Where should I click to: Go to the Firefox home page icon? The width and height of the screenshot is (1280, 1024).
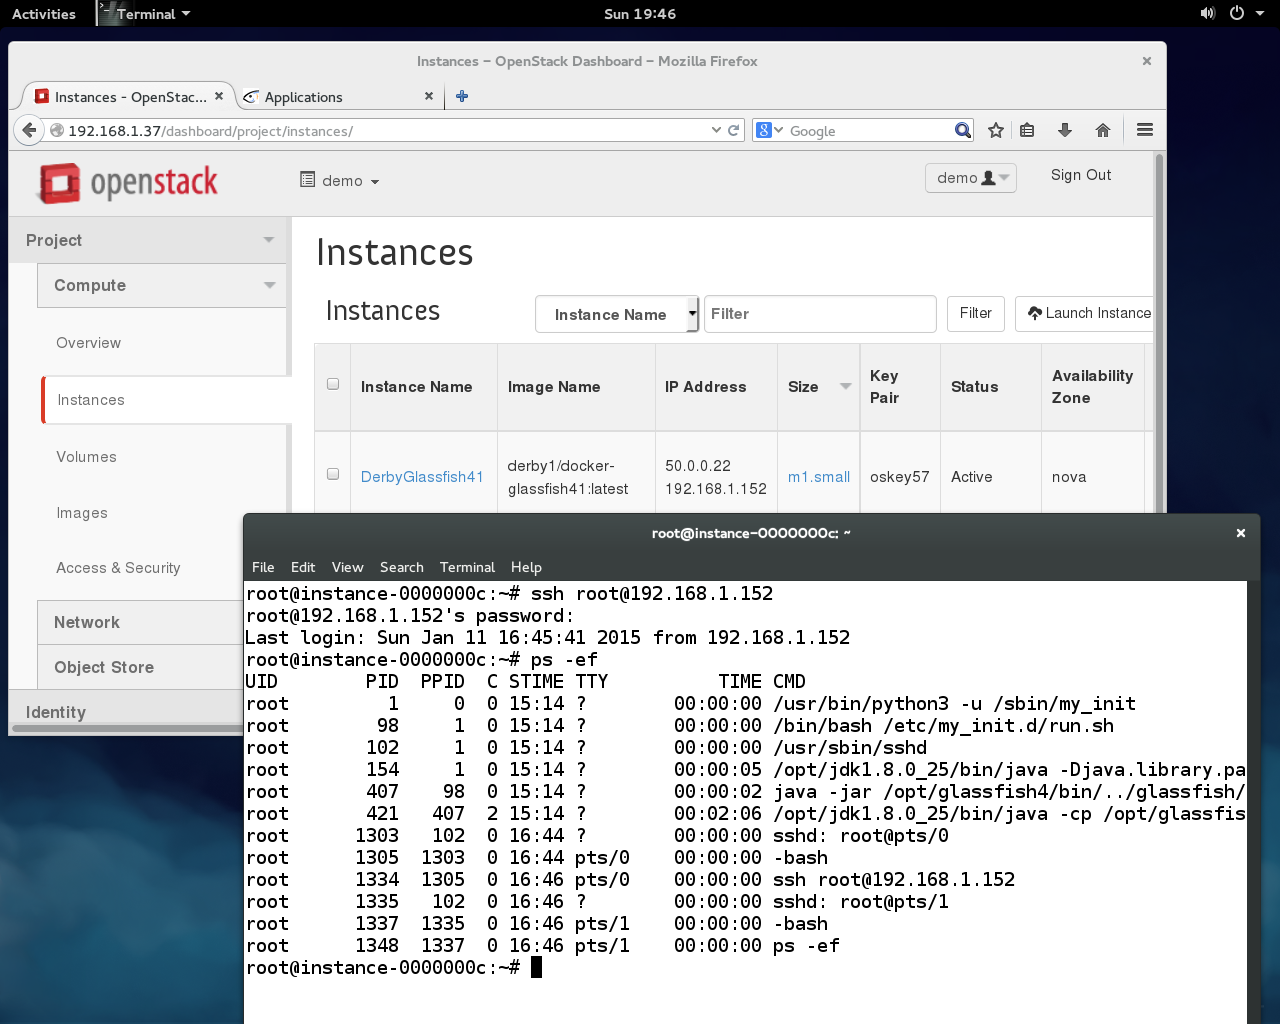pyautogui.click(x=1103, y=130)
